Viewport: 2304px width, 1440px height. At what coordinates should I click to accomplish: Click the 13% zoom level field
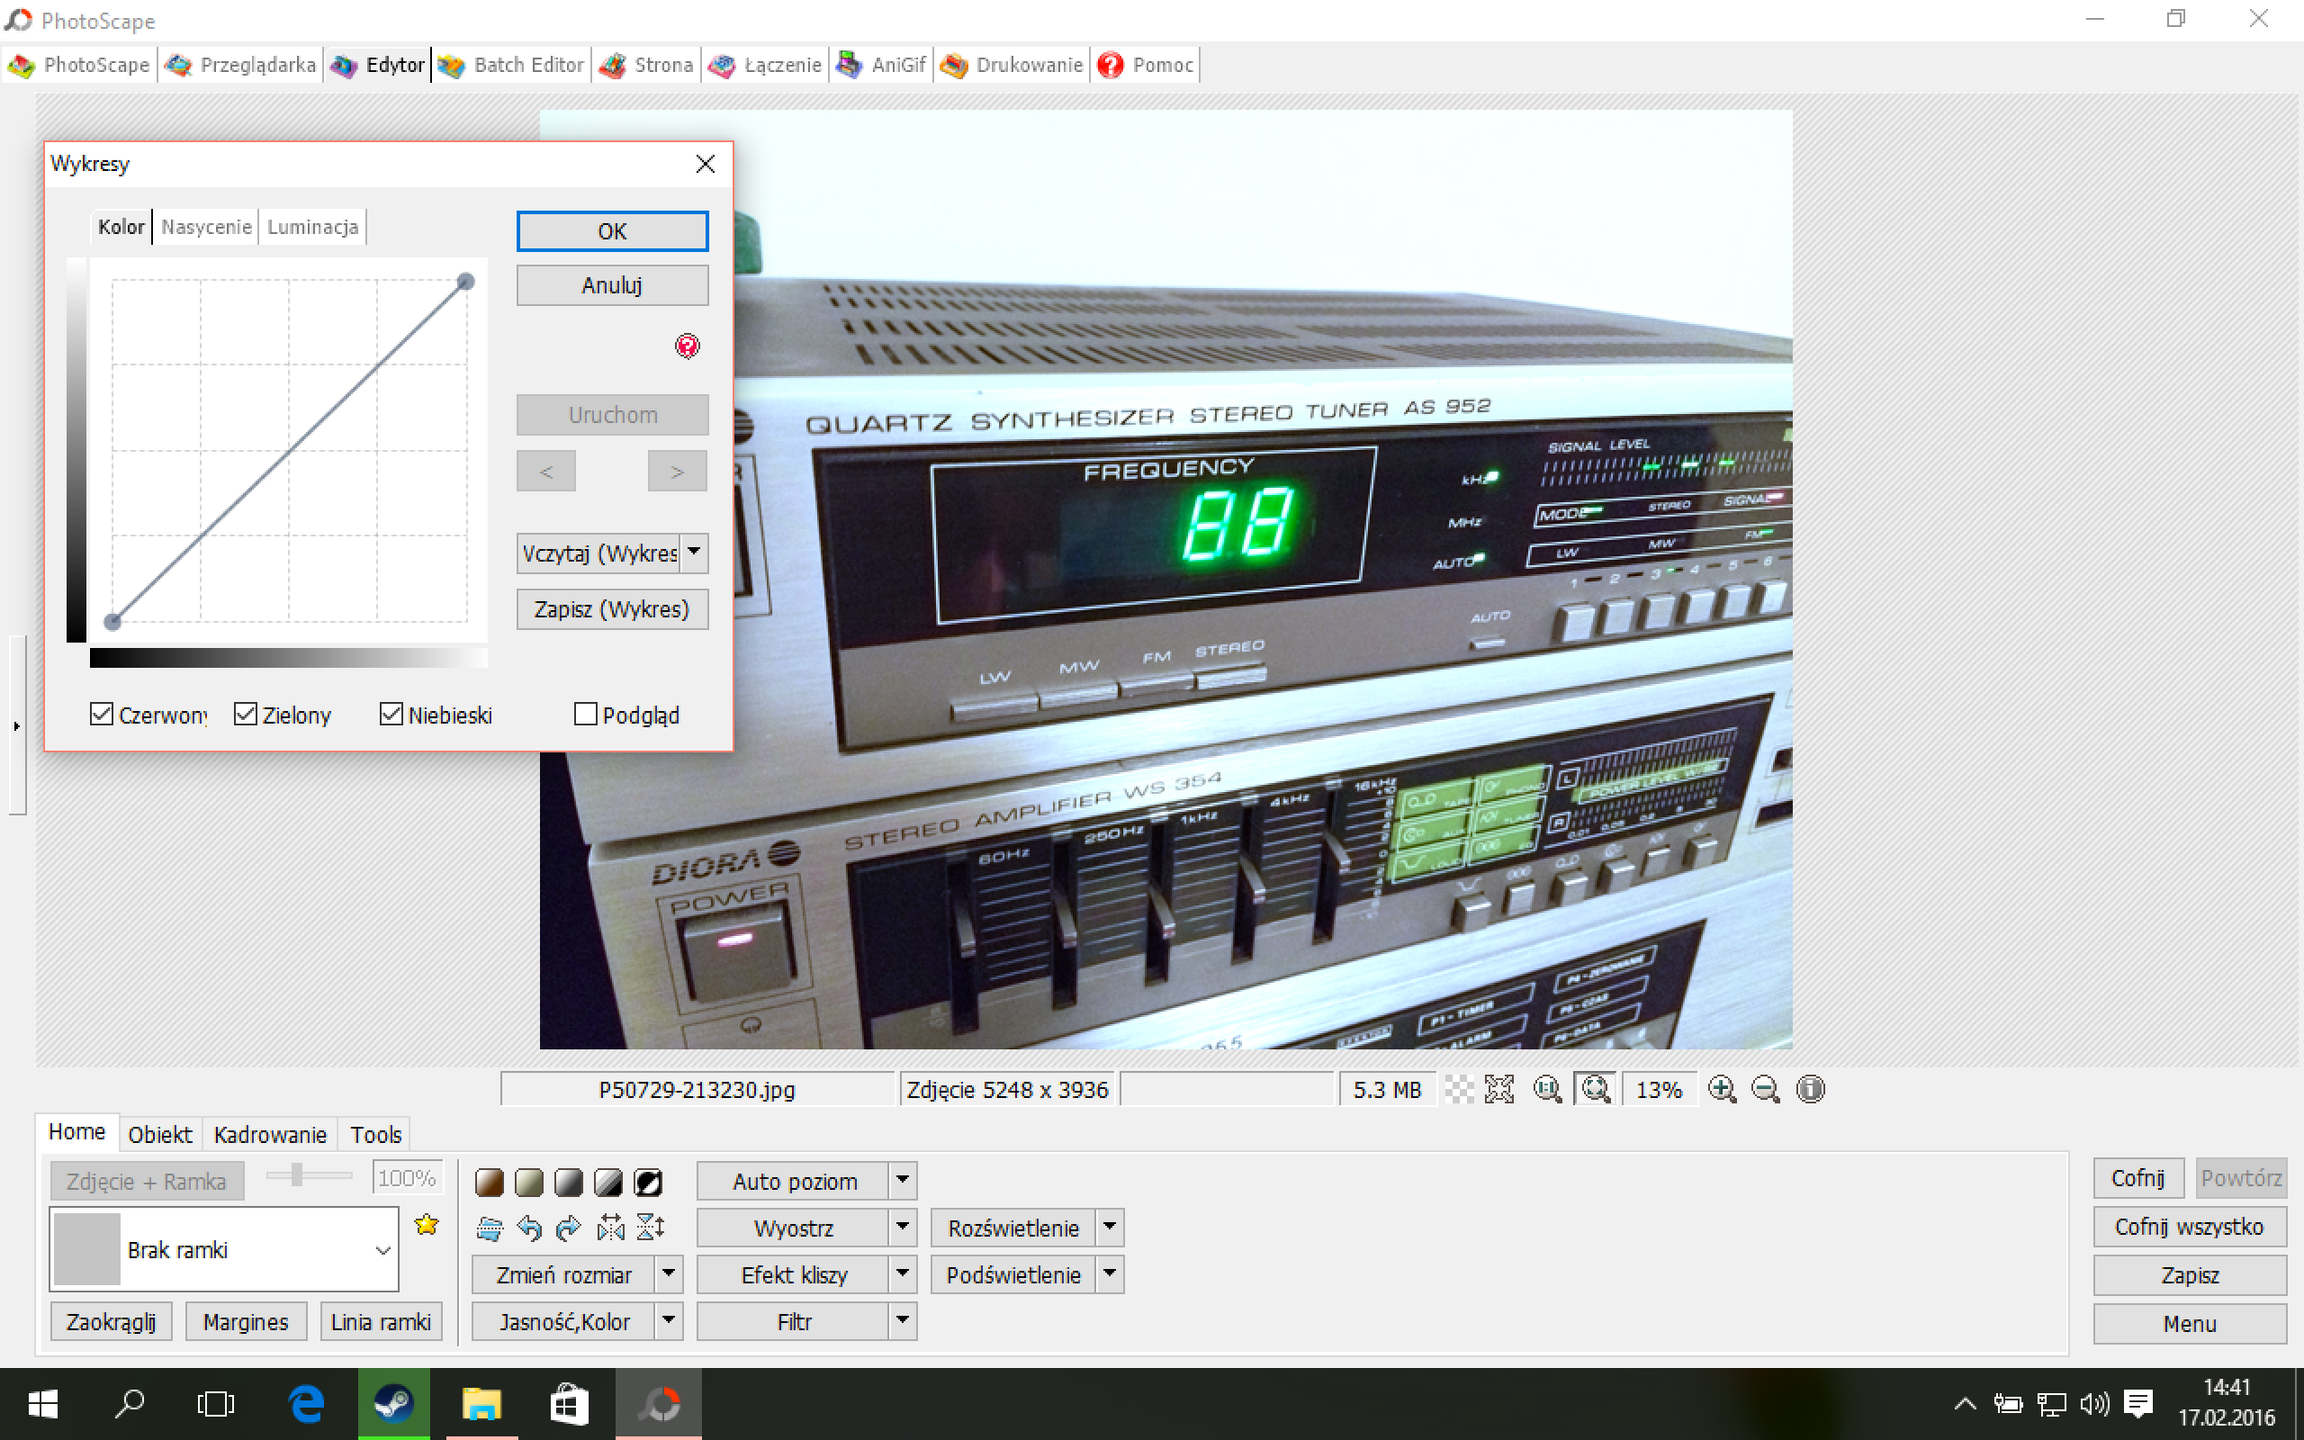(1658, 1090)
